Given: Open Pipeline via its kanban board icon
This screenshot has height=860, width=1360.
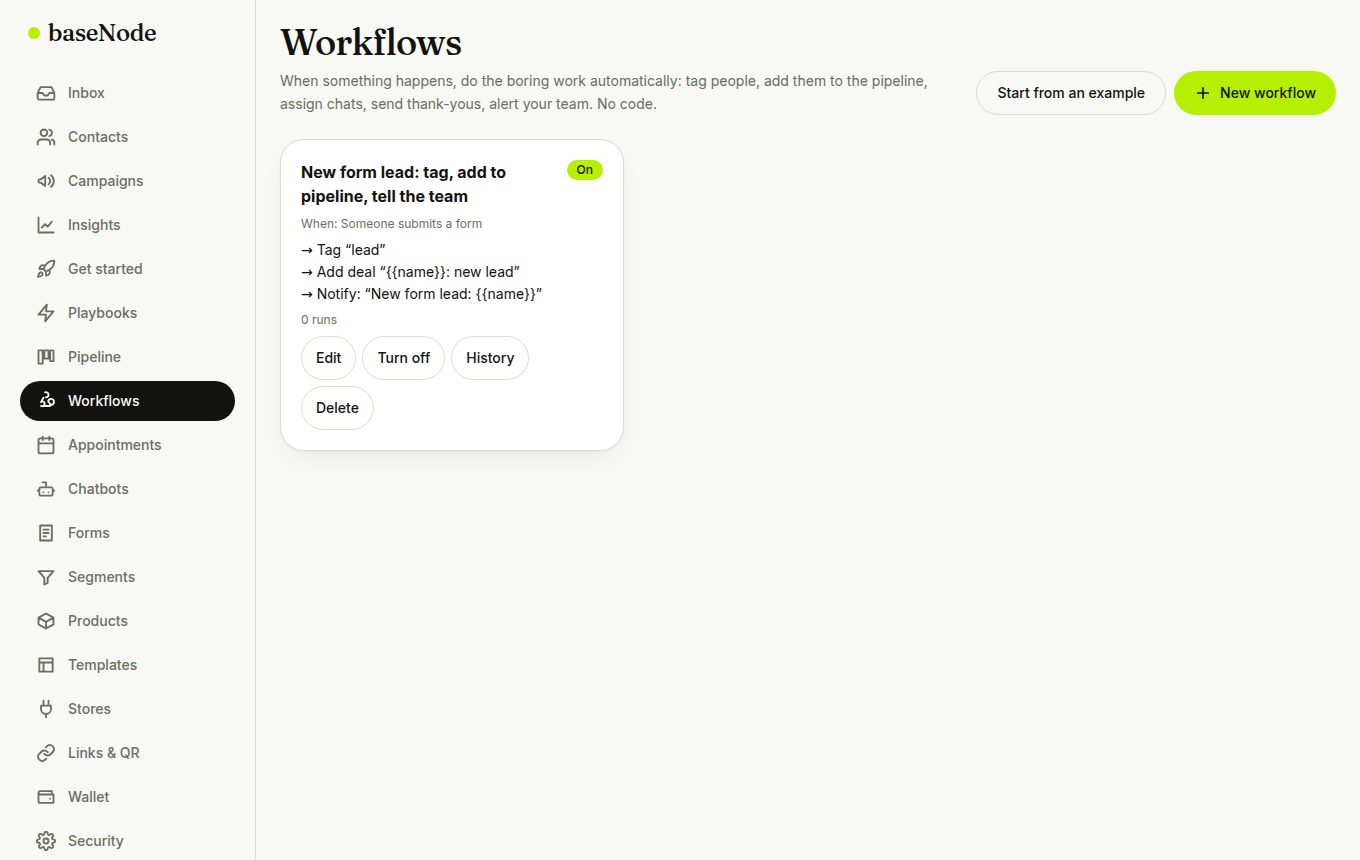Looking at the screenshot, I should (46, 357).
